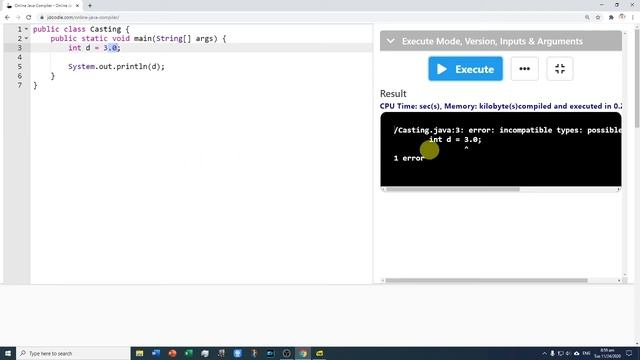Screen dimensions: 640x360
Task: Click the Type here to search box
Action: [73, 353]
